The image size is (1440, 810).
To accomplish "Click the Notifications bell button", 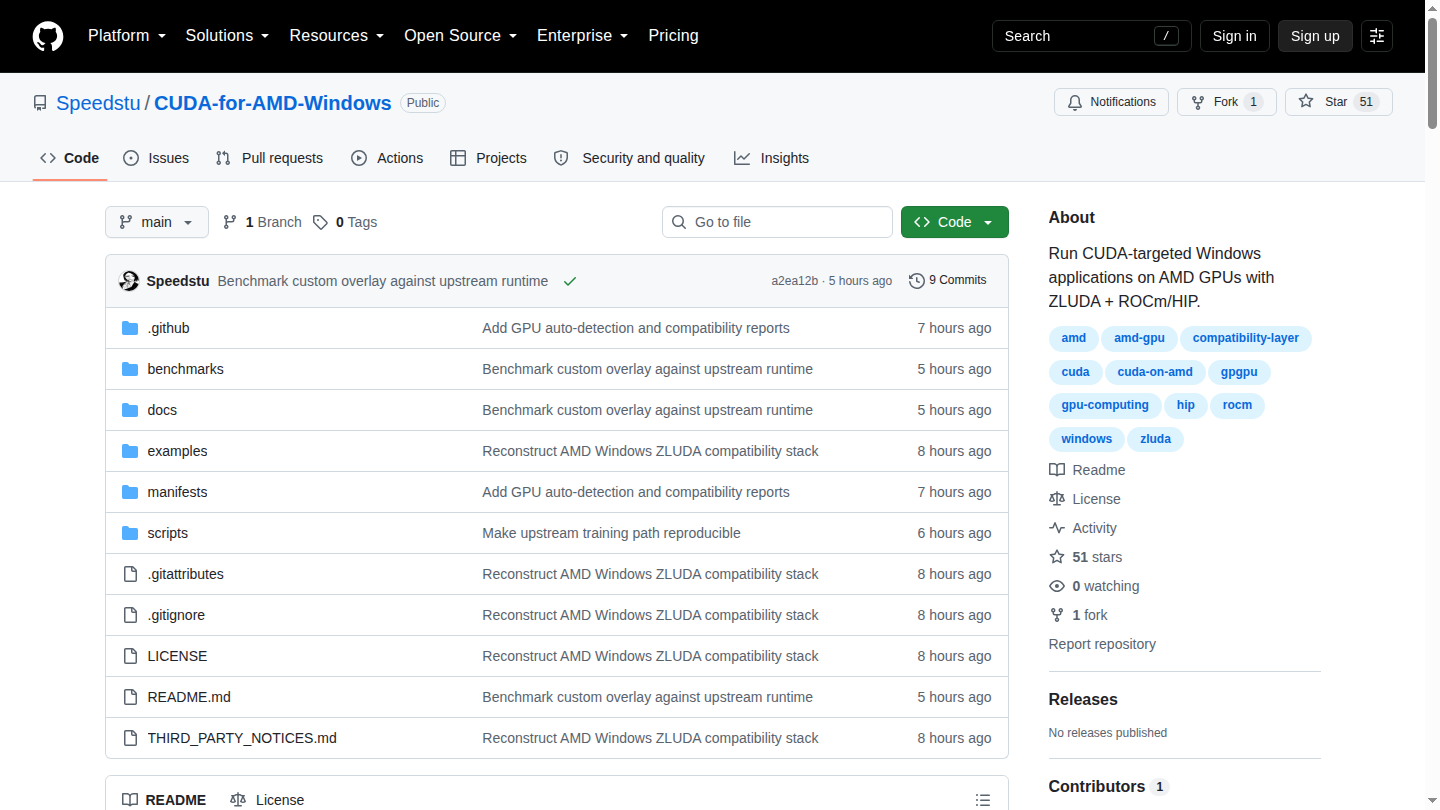I will point(1111,102).
